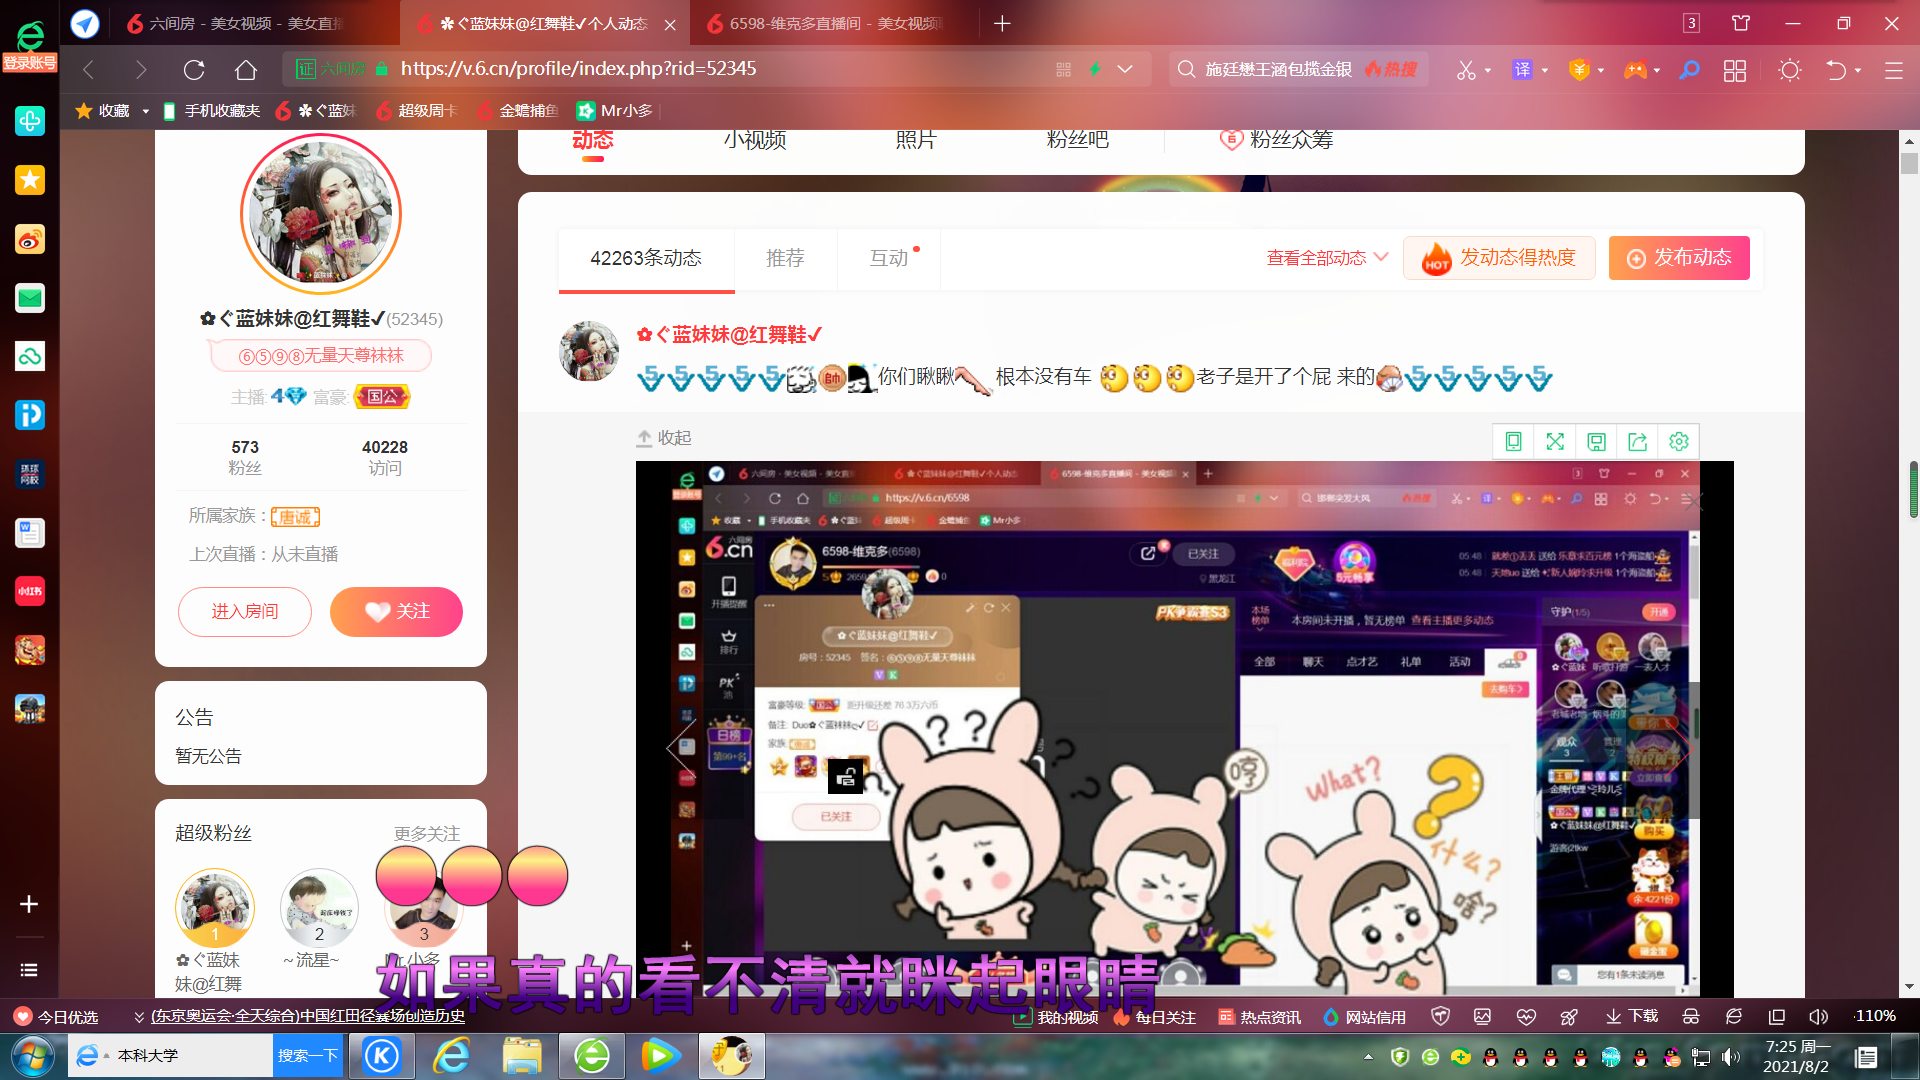Open the QR code icon in address bar
The width and height of the screenshot is (1920, 1080).
pyautogui.click(x=1063, y=69)
